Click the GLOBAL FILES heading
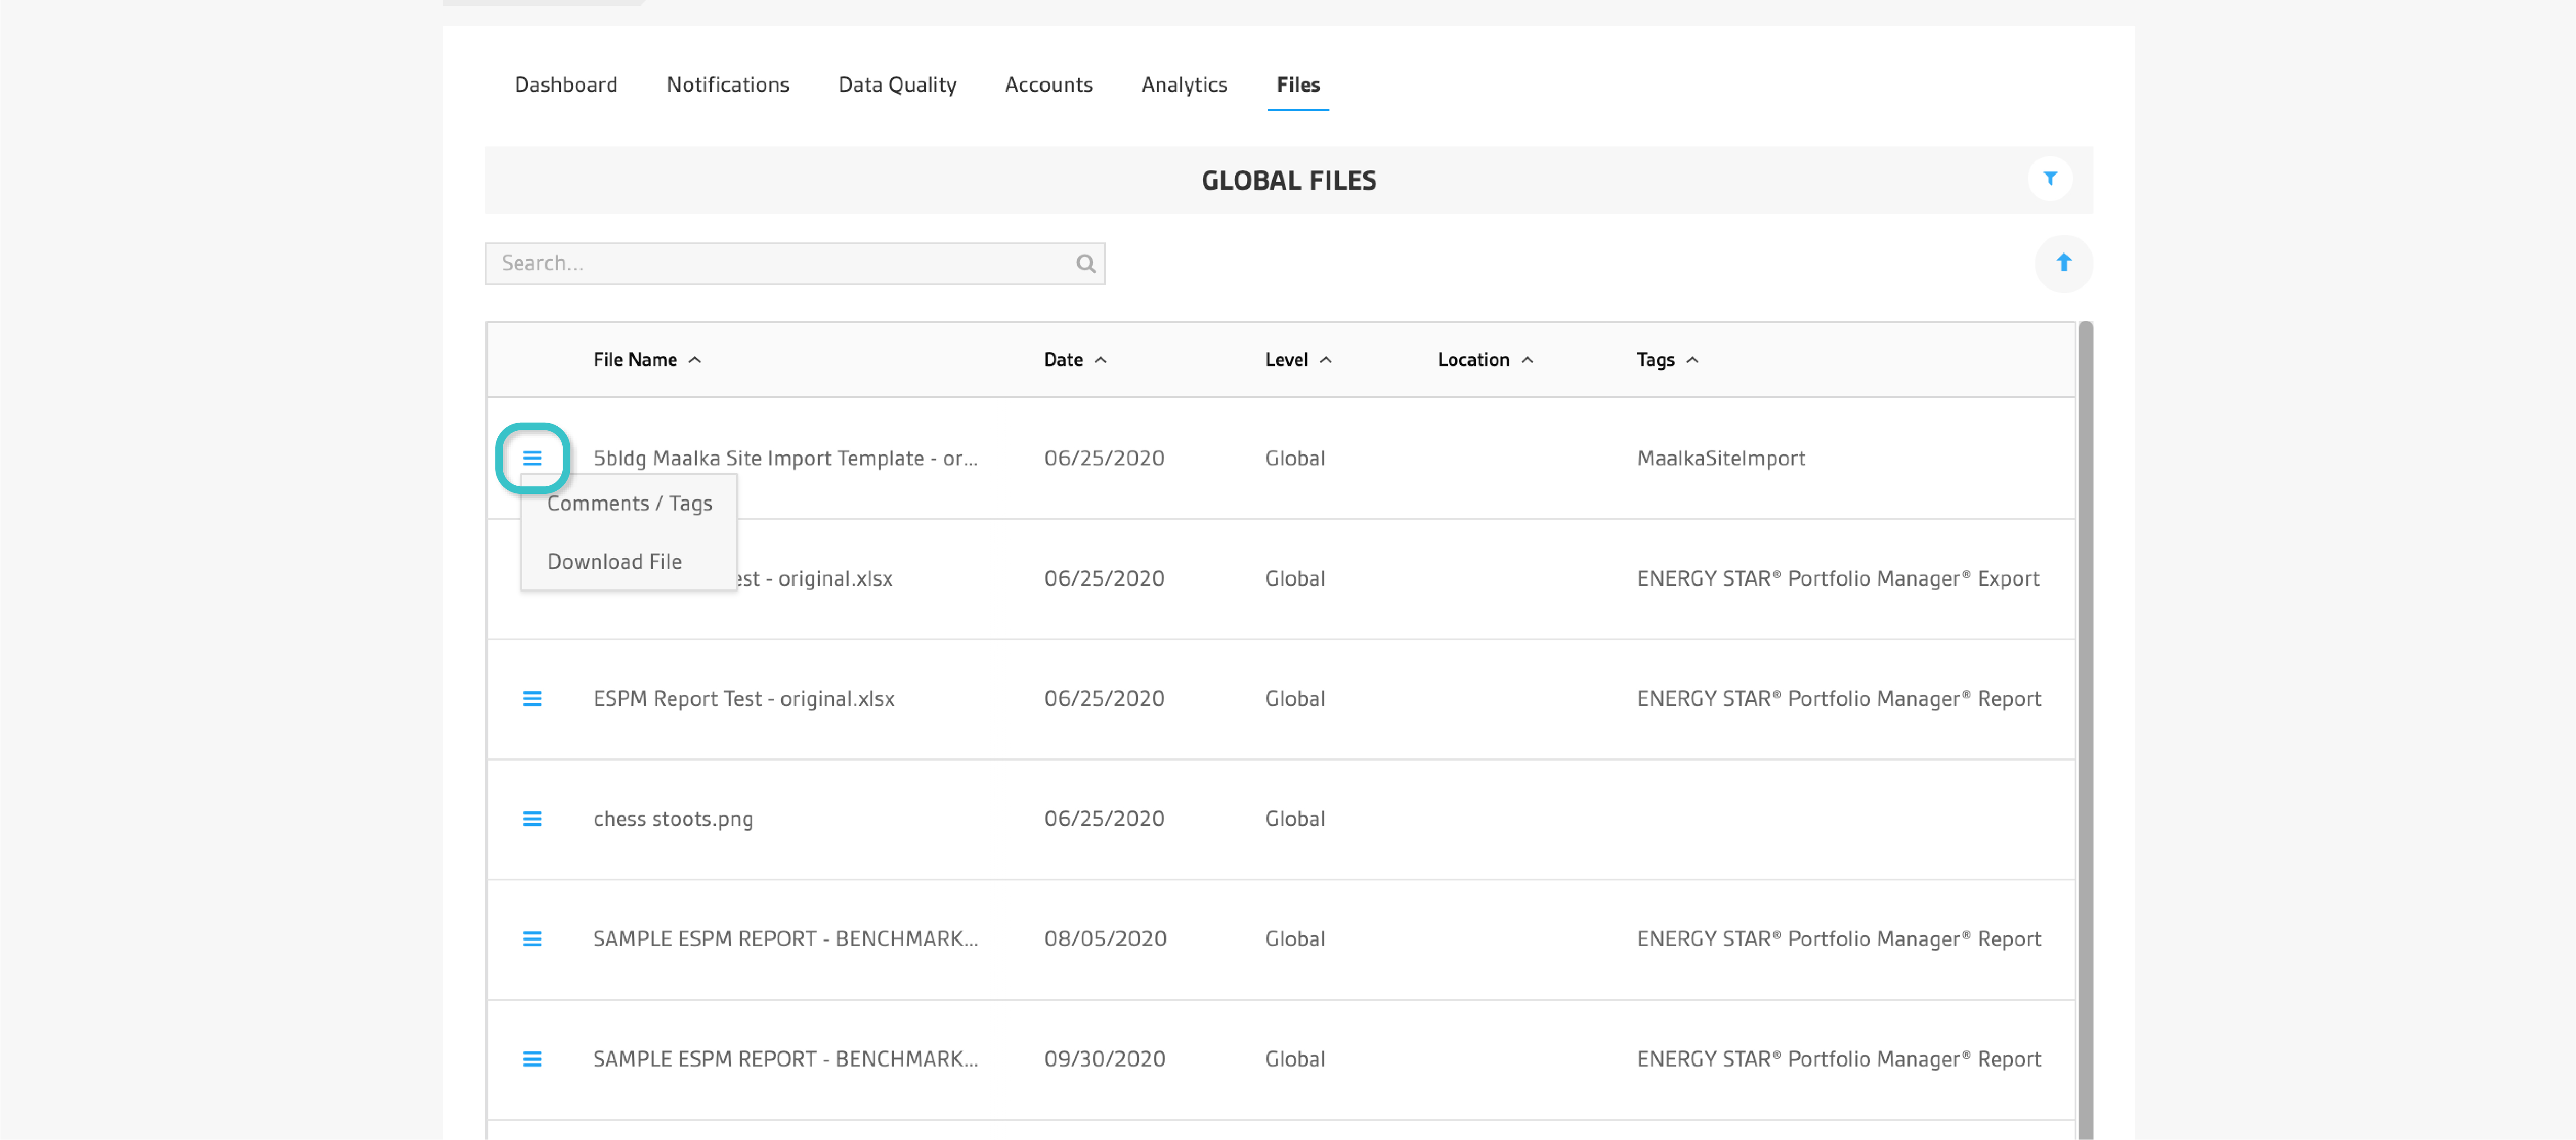This screenshot has height=1140, width=2576. (1288, 181)
